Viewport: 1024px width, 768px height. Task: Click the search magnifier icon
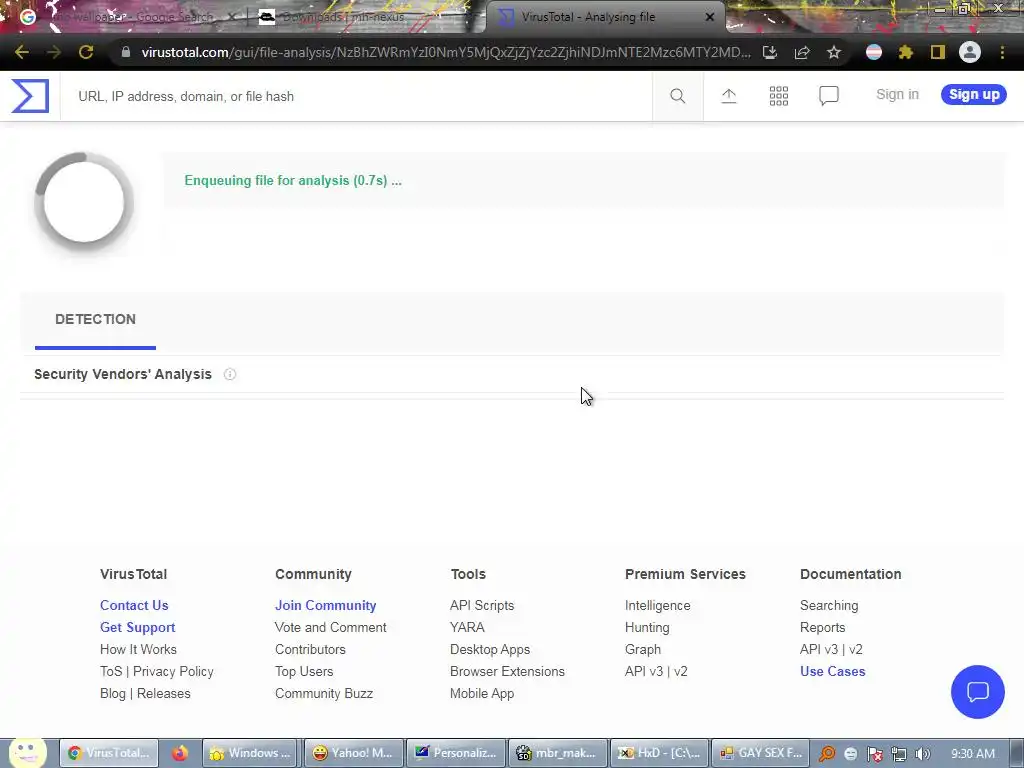pos(678,96)
